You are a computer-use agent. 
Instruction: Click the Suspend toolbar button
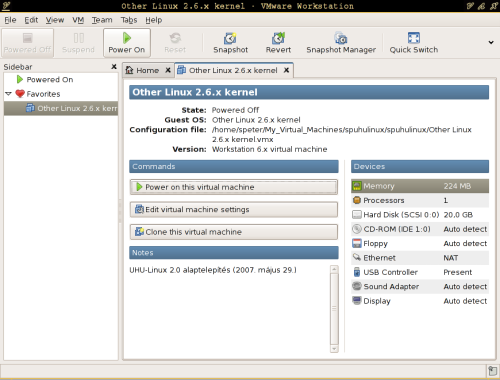78,43
